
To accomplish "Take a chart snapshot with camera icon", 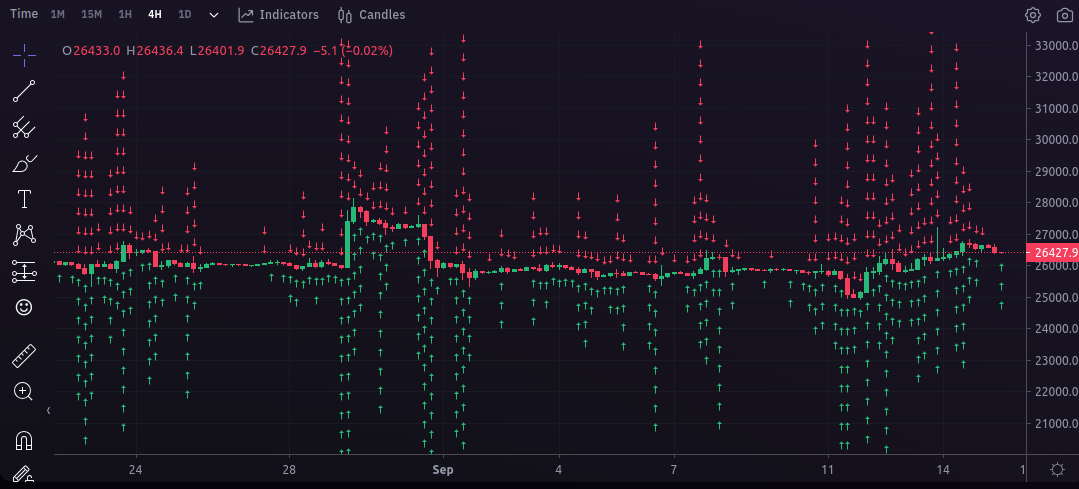I will click(1063, 14).
